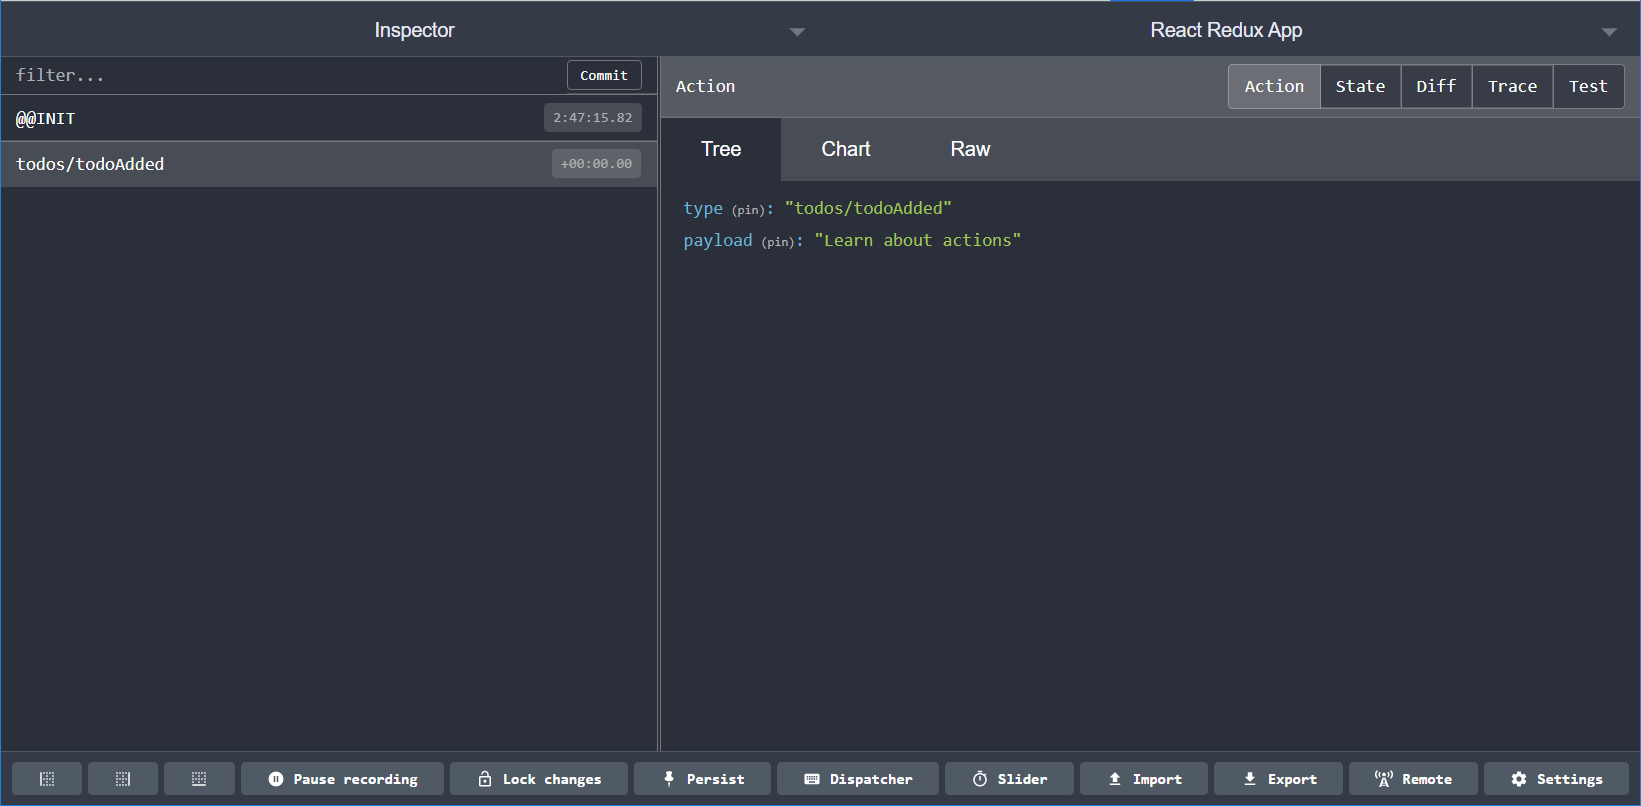Screen dimensions: 1641x806
Task: Dock the monitor to the left side
Action: [47, 779]
